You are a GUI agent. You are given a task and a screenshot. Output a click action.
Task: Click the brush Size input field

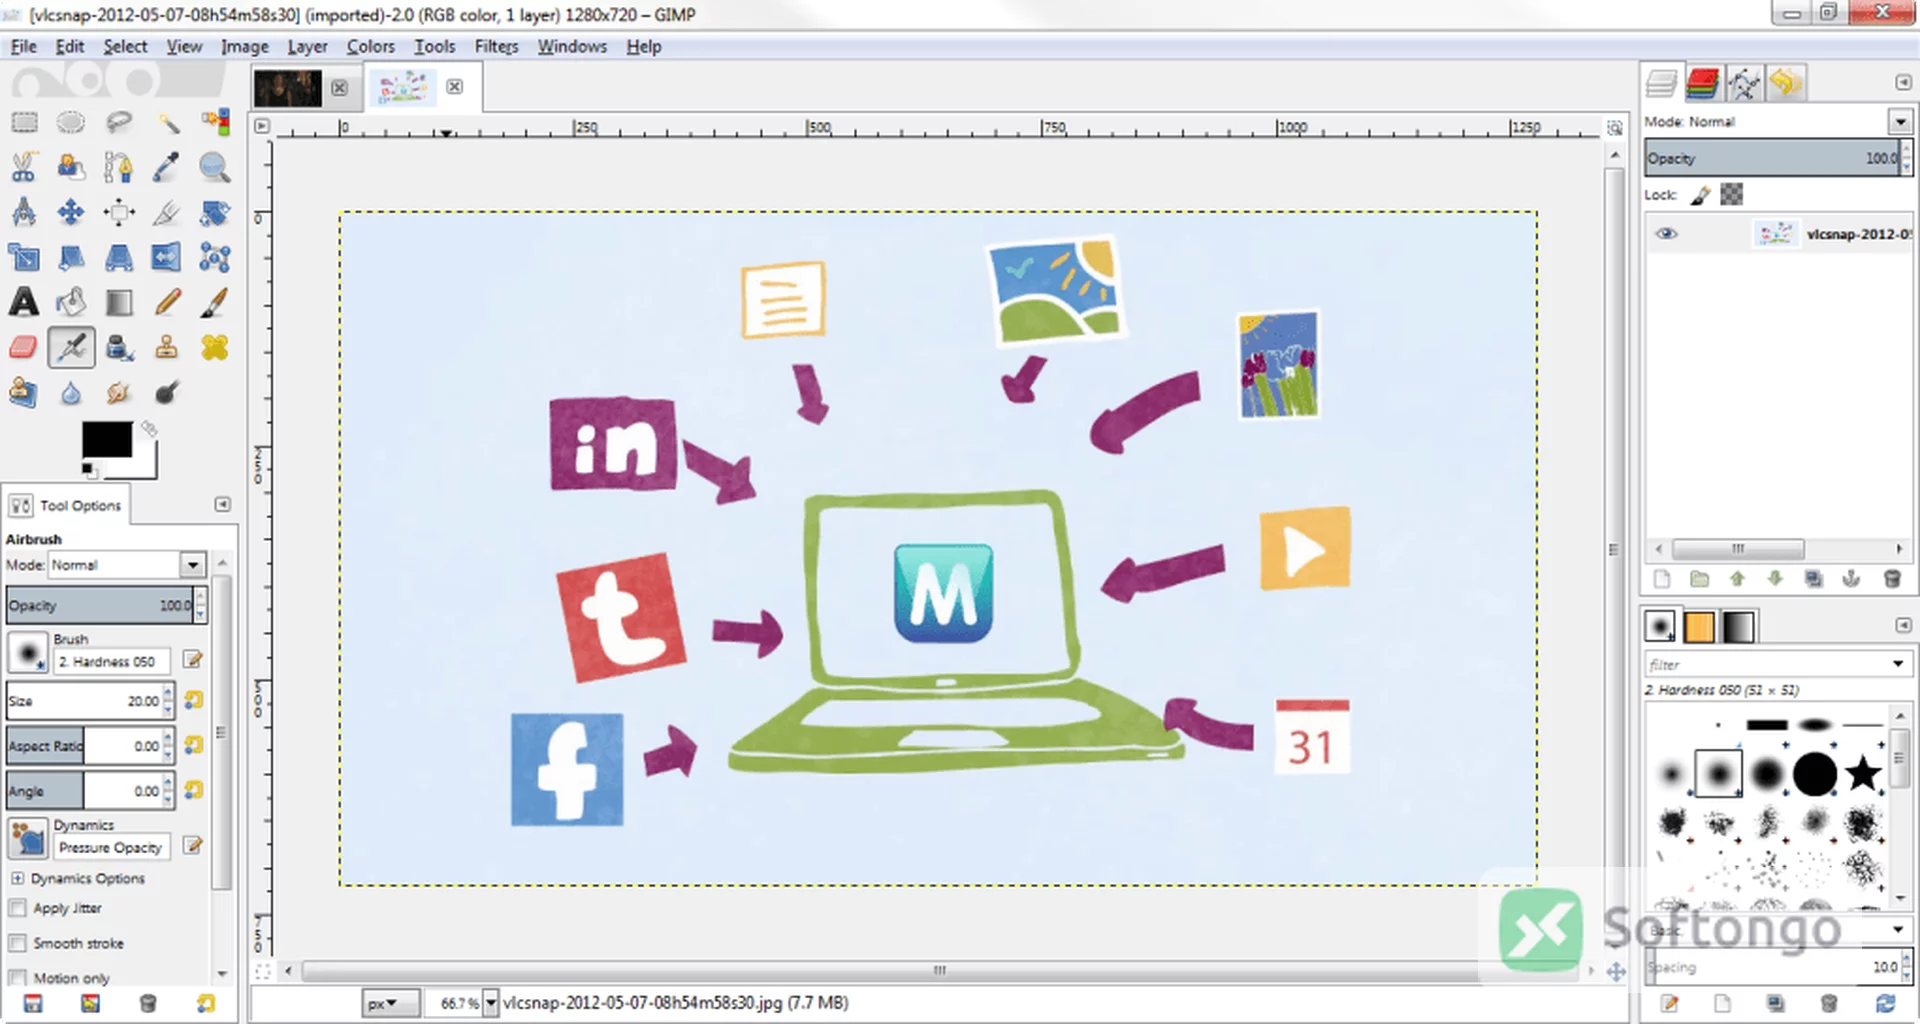pyautogui.click(x=84, y=701)
